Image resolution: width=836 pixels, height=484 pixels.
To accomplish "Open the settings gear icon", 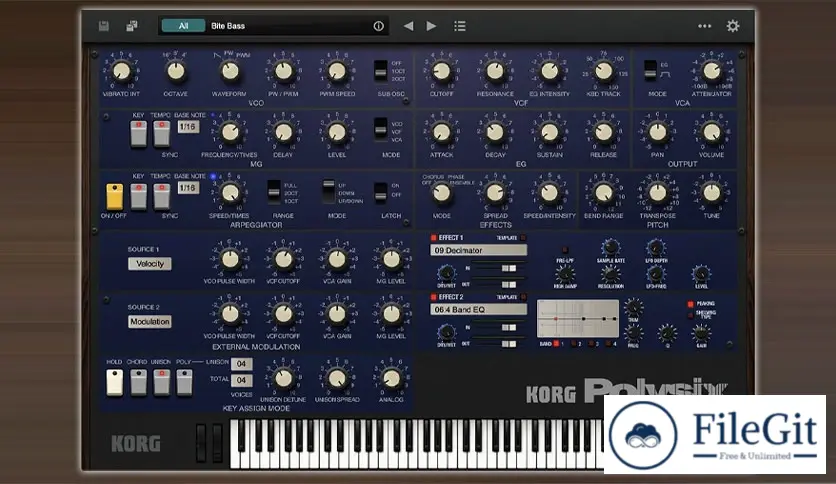I will coord(733,26).
